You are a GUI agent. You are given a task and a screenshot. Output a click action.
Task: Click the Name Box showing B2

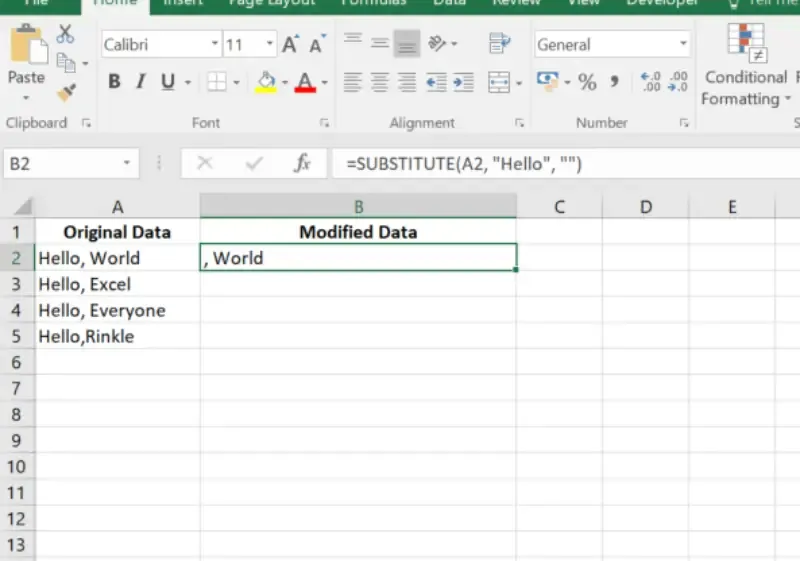click(71, 163)
